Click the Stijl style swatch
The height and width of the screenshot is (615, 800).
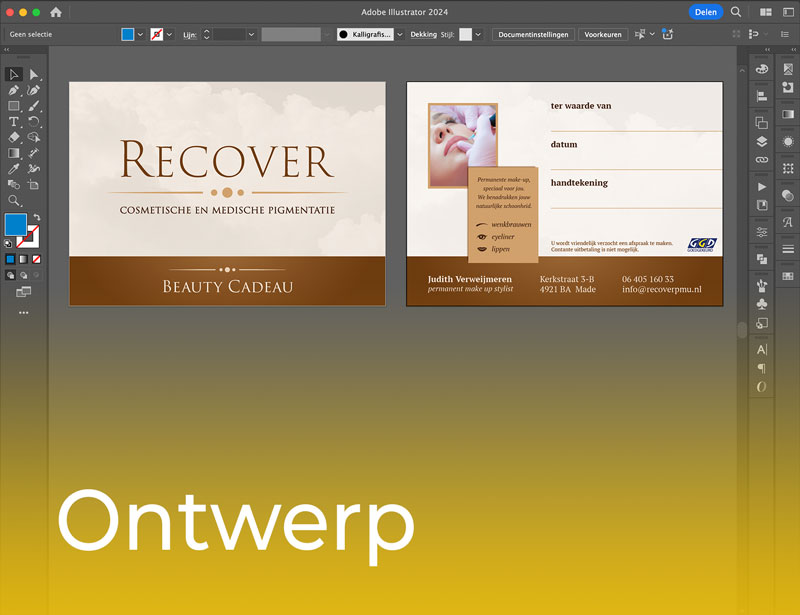[x=465, y=34]
